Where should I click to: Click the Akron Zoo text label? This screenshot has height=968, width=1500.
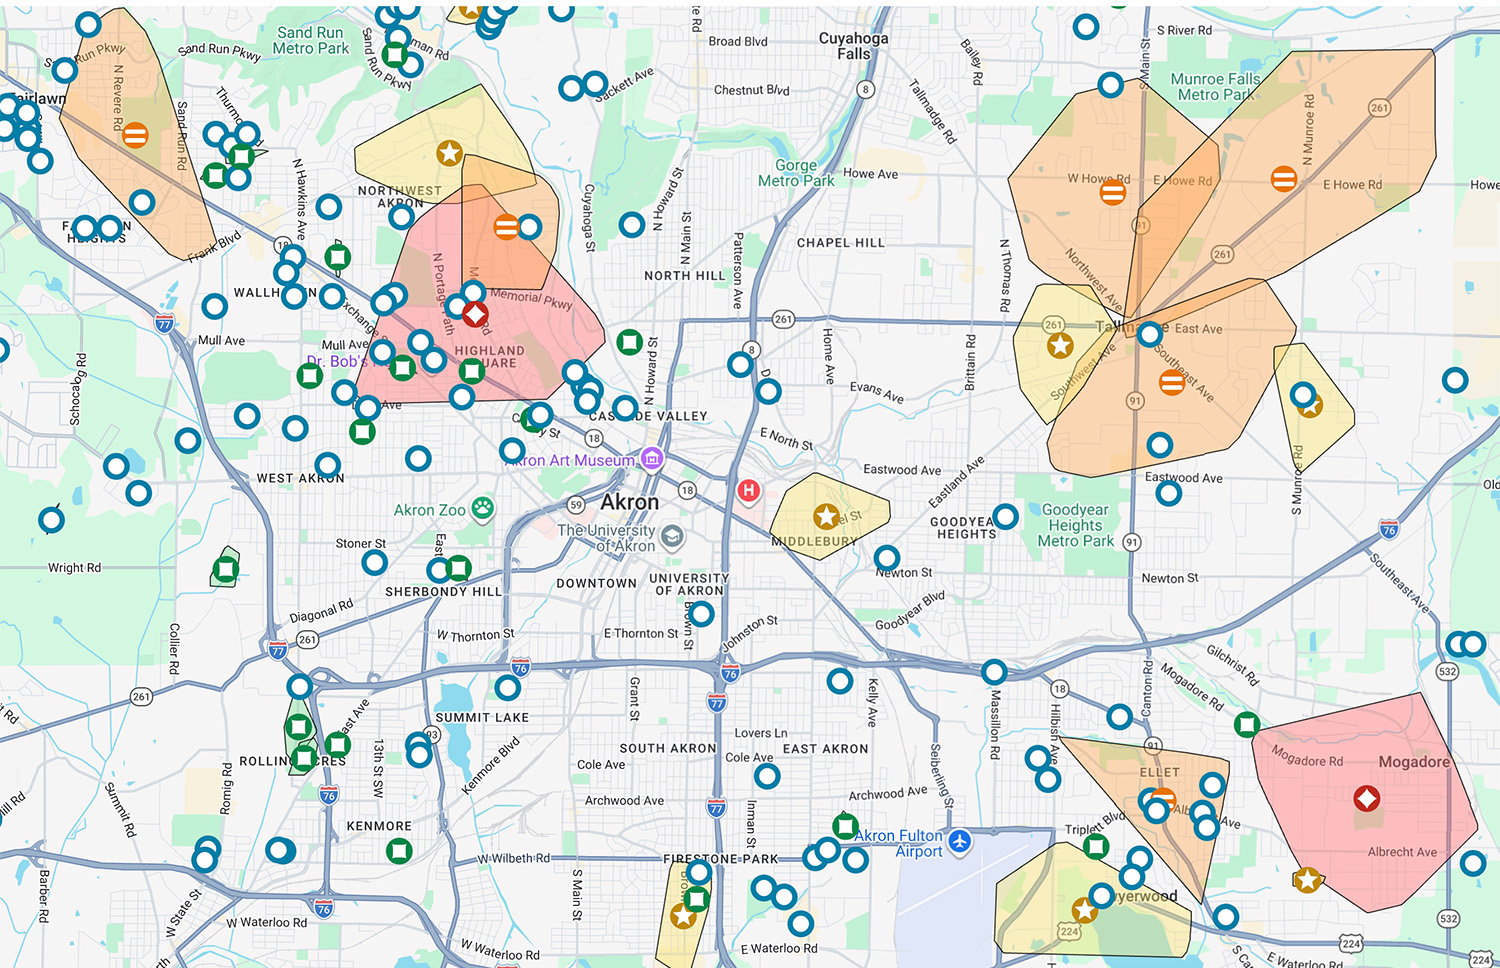pos(430,510)
